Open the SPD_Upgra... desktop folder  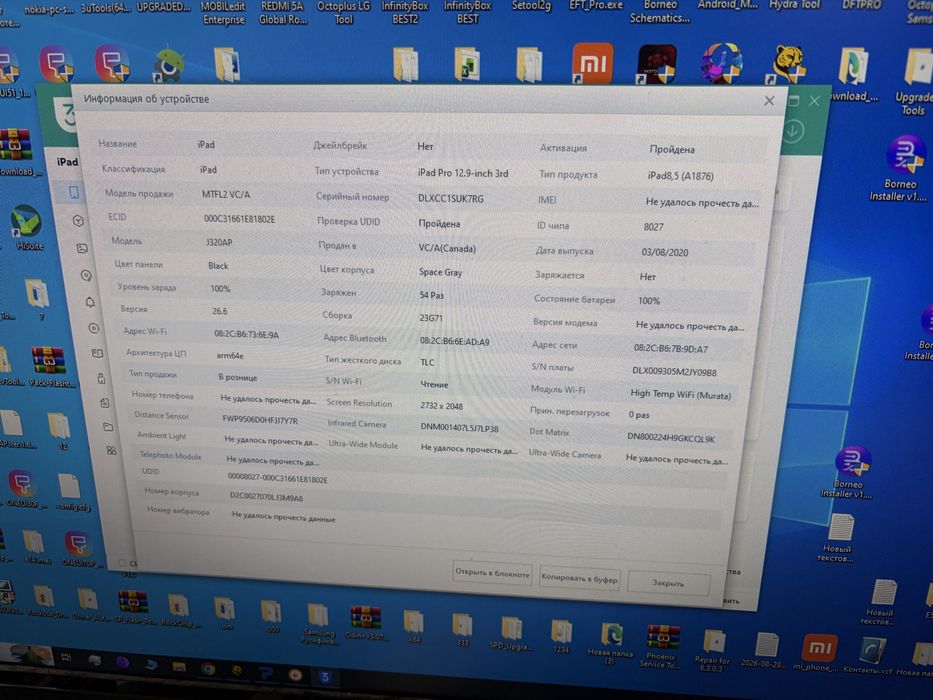(510, 633)
